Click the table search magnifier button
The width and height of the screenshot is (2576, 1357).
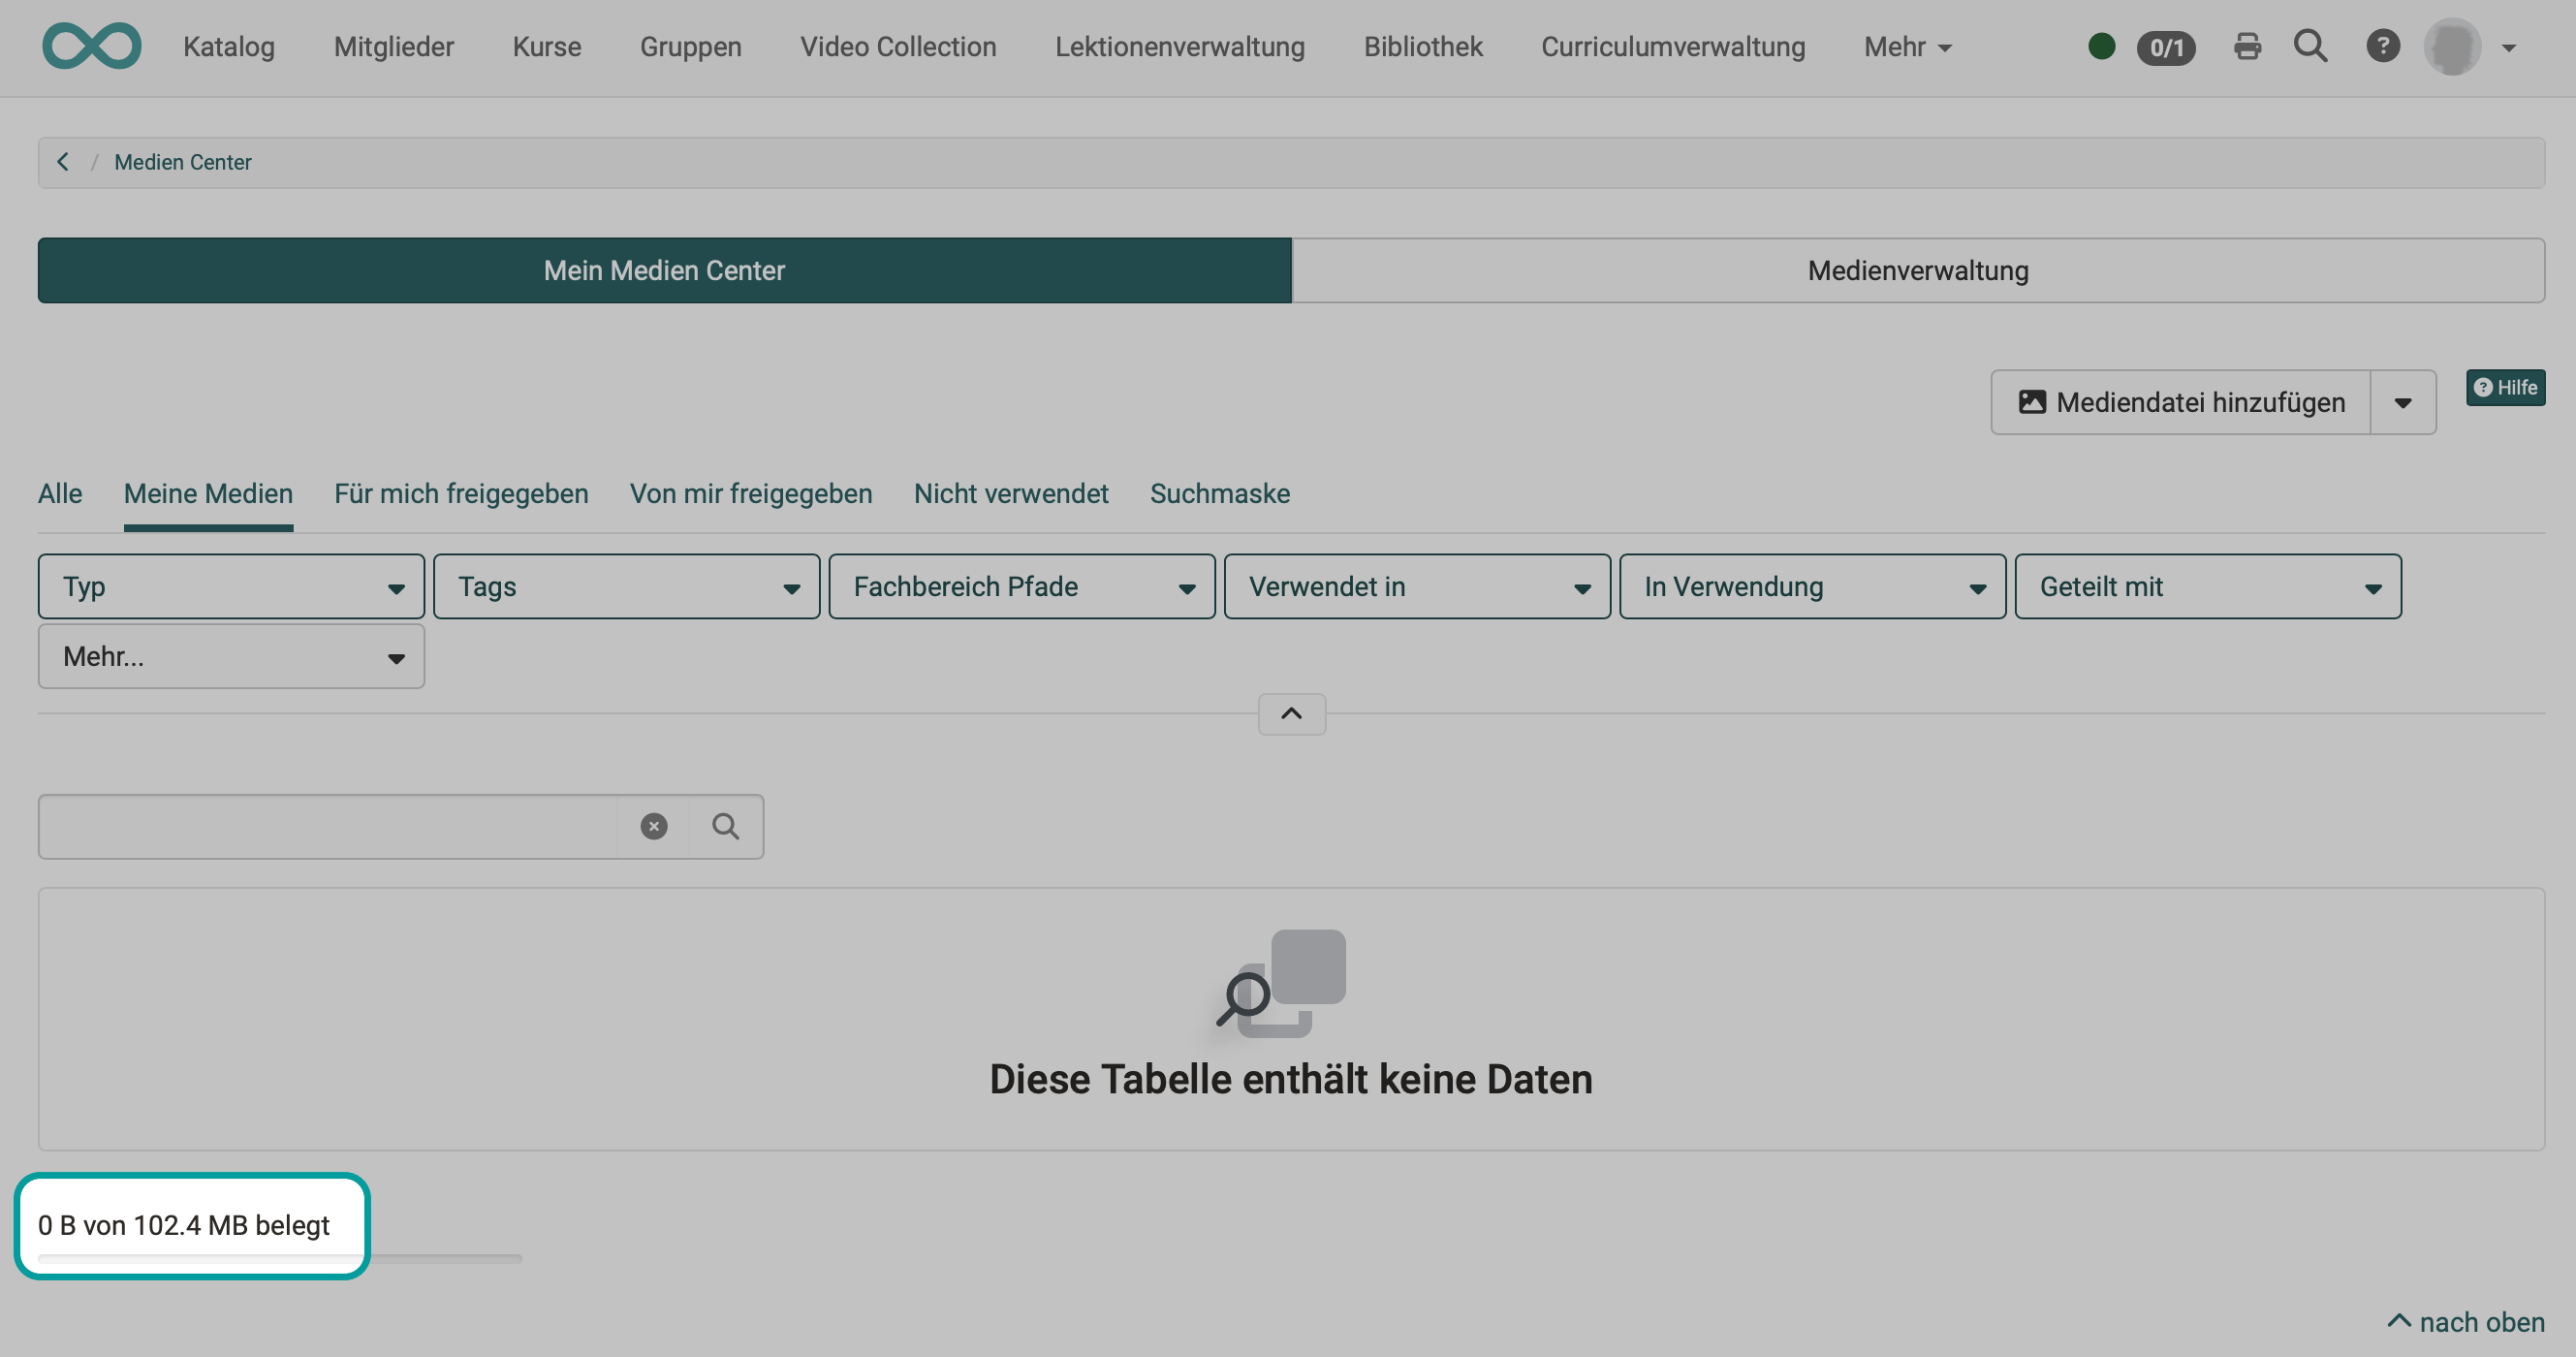(x=726, y=826)
